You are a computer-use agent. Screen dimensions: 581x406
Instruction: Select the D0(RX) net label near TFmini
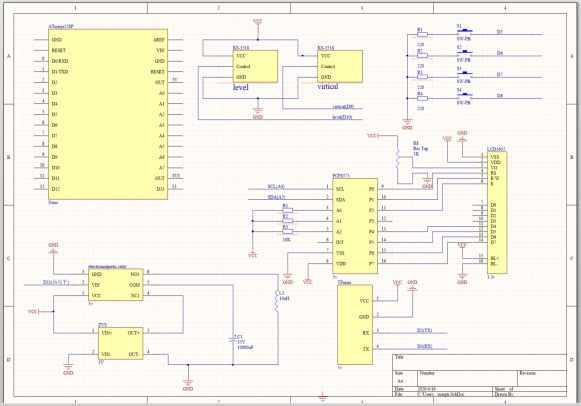pyautogui.click(x=425, y=346)
